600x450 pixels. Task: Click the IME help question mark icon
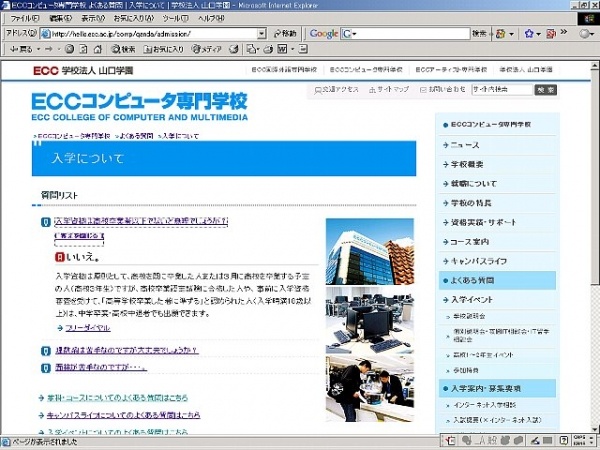click(x=564, y=441)
